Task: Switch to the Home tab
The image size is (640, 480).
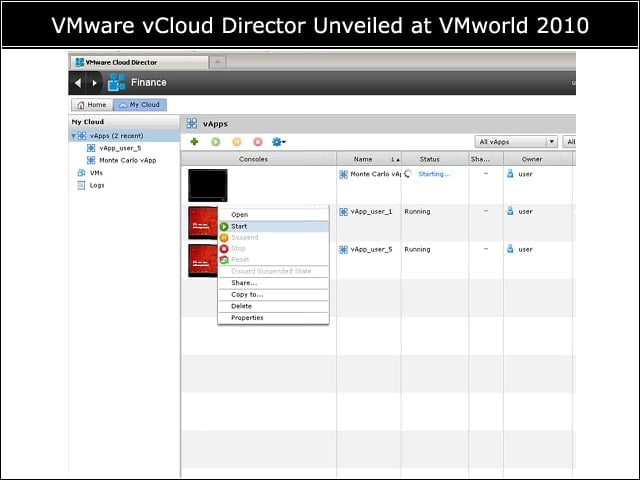Action: 92,105
